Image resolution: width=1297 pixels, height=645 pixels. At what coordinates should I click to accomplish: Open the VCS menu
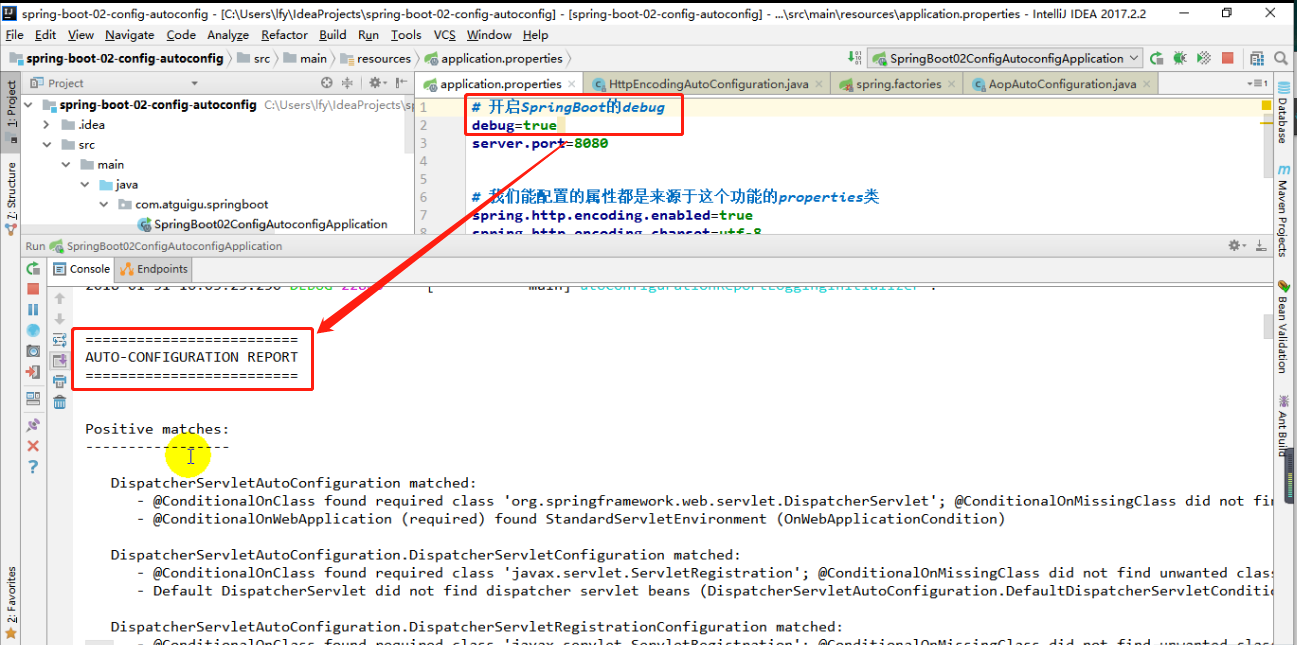(x=444, y=34)
